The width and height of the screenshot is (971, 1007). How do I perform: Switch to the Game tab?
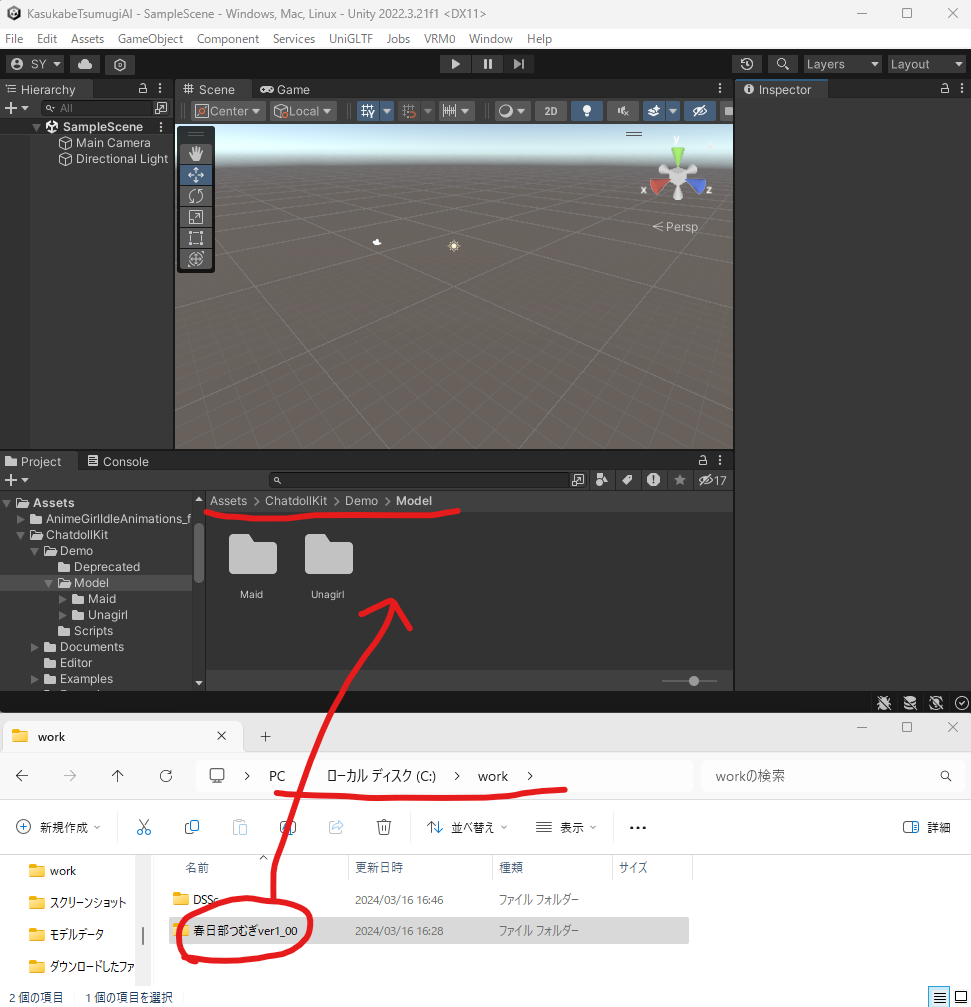285,89
